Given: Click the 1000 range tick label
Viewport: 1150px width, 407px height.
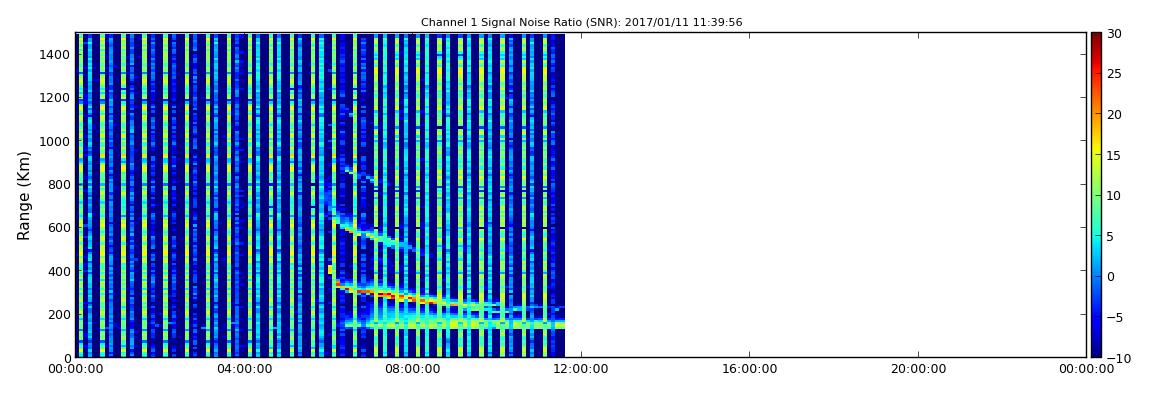Looking at the screenshot, I should [56, 141].
